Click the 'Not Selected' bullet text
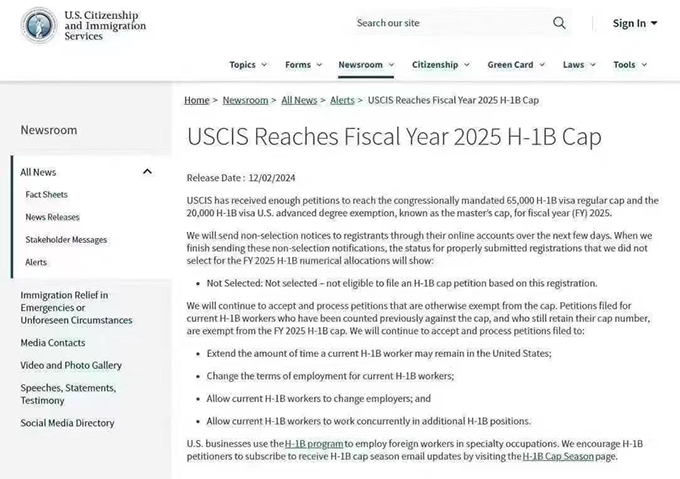The image size is (680, 479). (x=402, y=283)
